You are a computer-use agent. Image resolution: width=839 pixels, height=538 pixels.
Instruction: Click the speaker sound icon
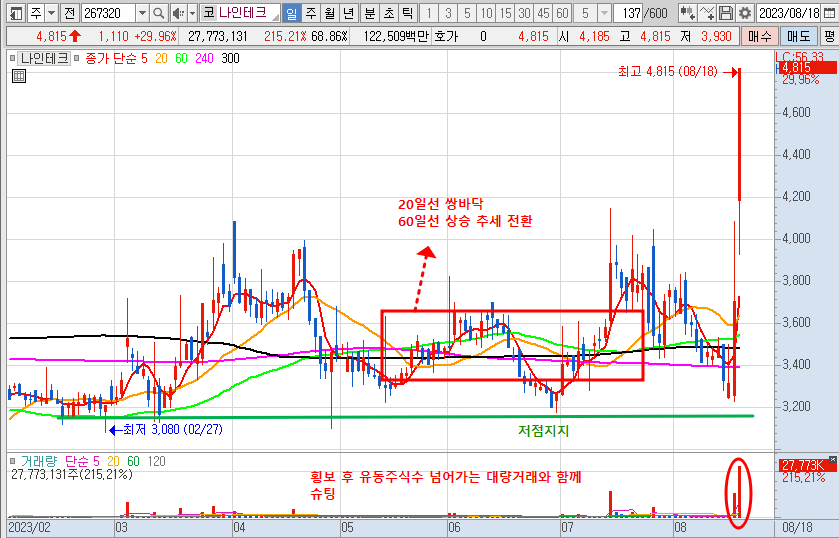tap(178, 13)
